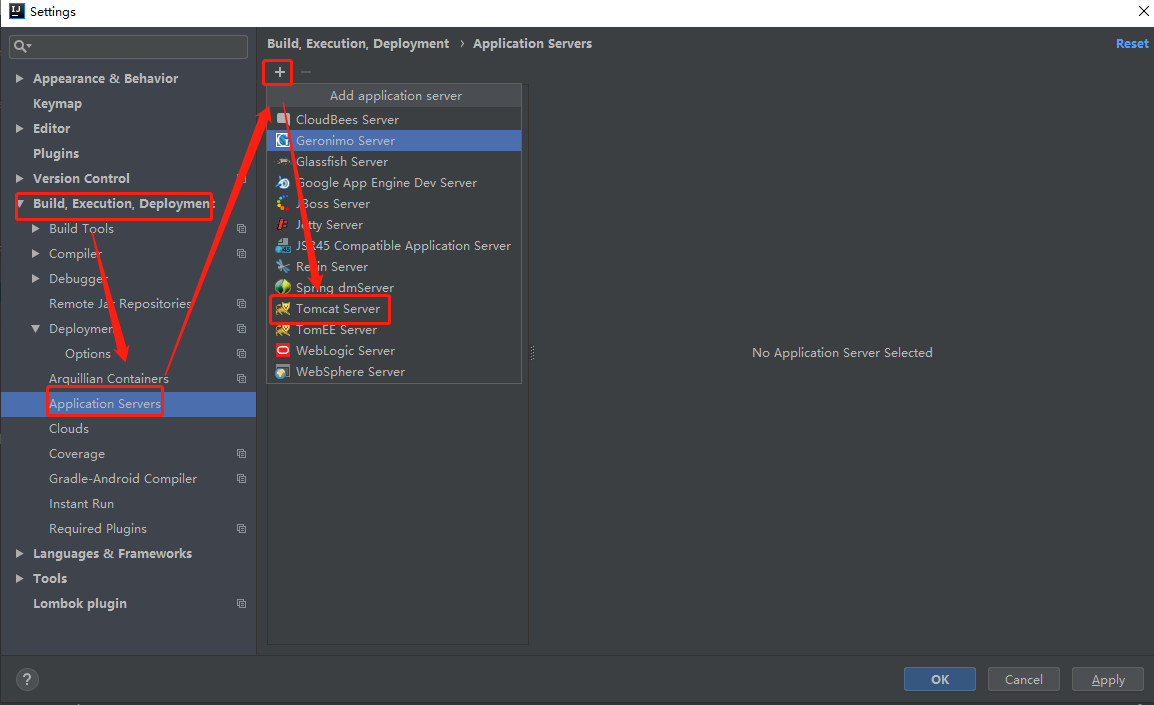Expand the Compiler node
Viewport: 1154px width, 705px height.
(x=35, y=253)
